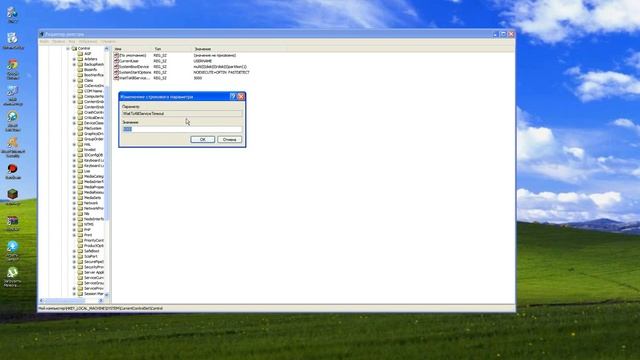Select the NTMS key
Screen dimensions: 640x360
[89, 224]
